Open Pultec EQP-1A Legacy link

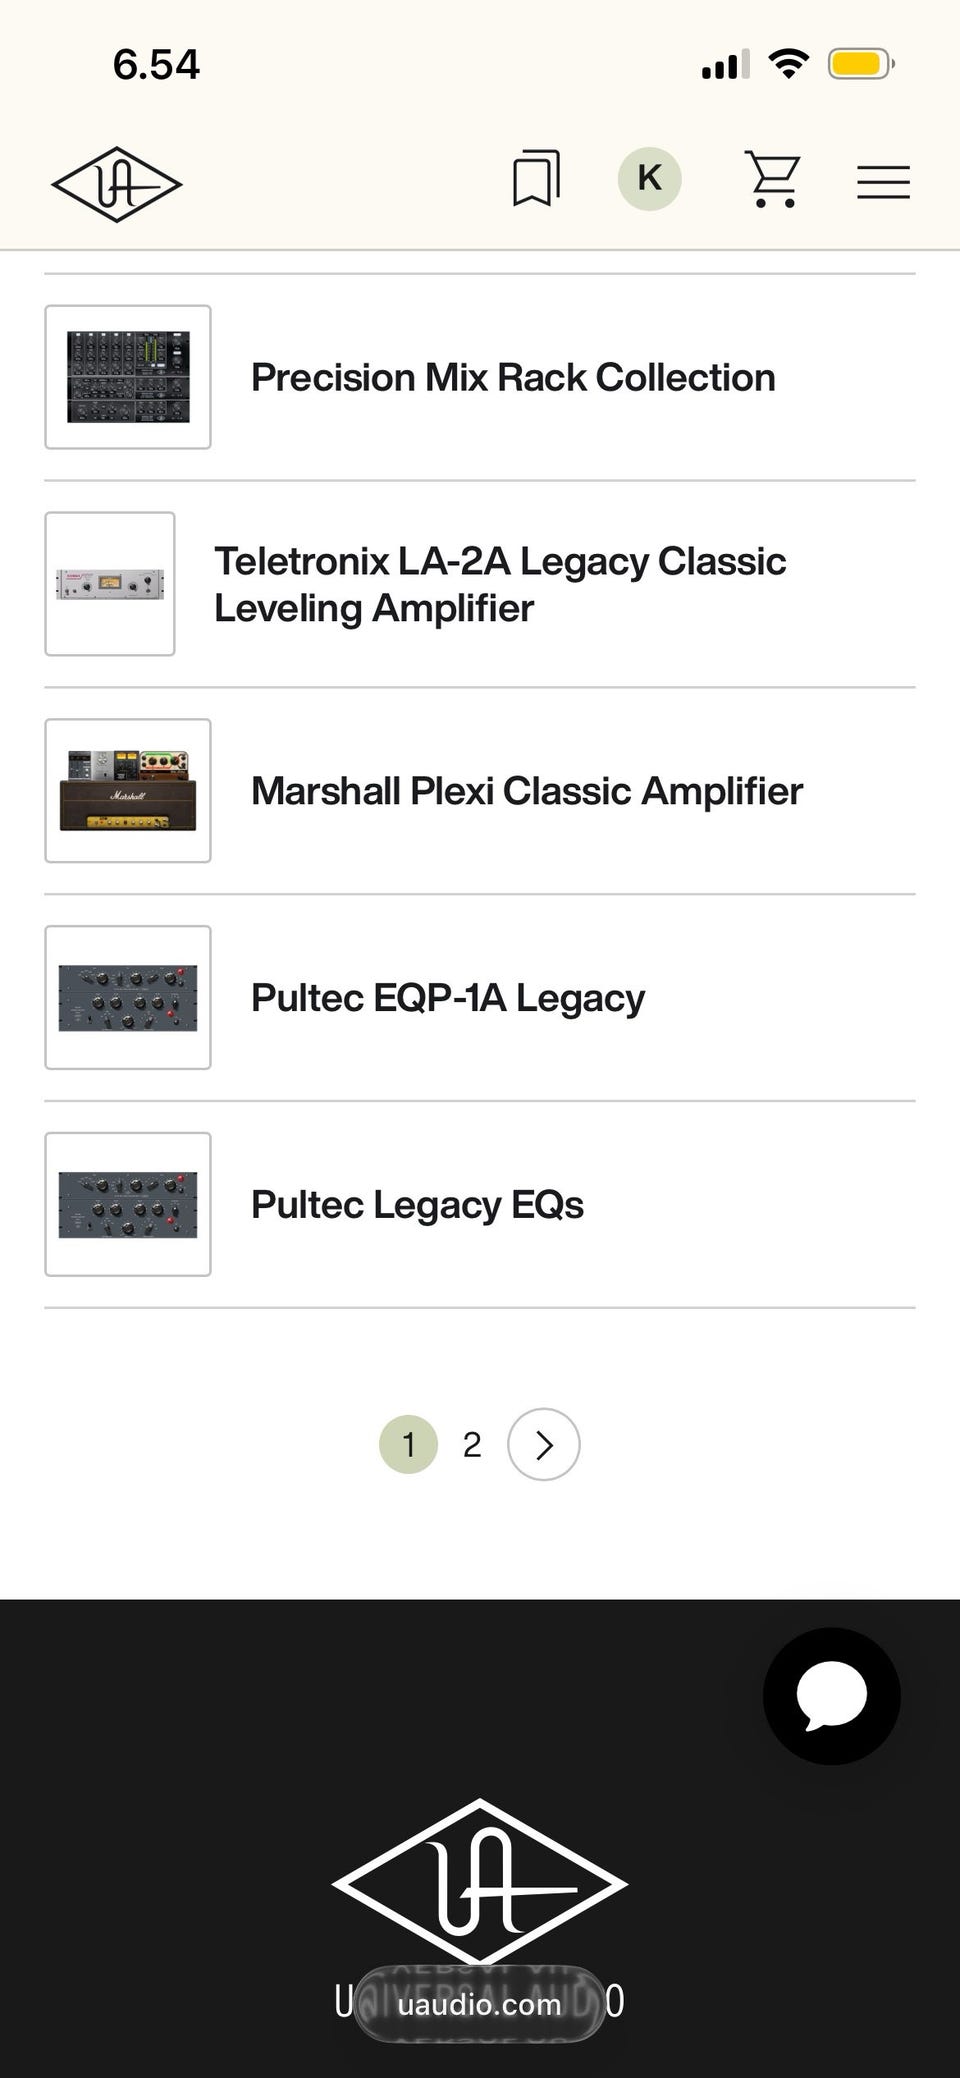(448, 998)
